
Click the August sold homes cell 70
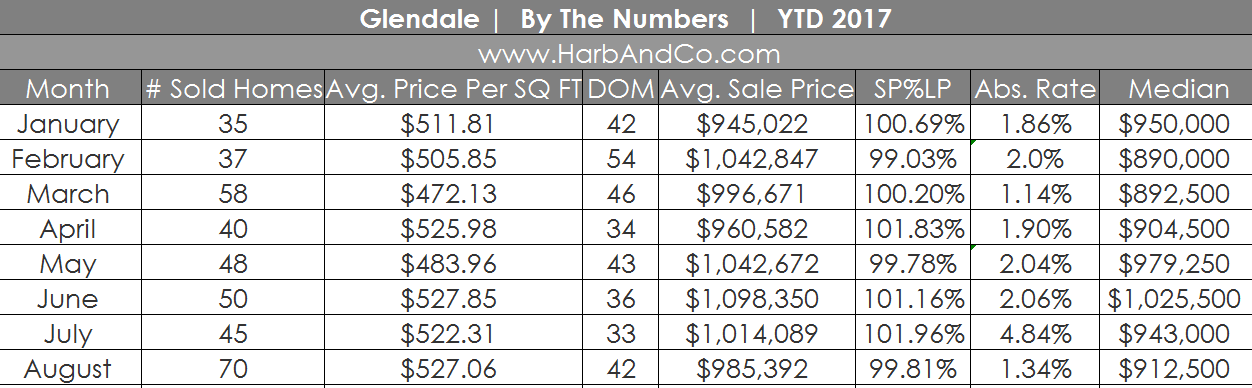[x=234, y=369]
